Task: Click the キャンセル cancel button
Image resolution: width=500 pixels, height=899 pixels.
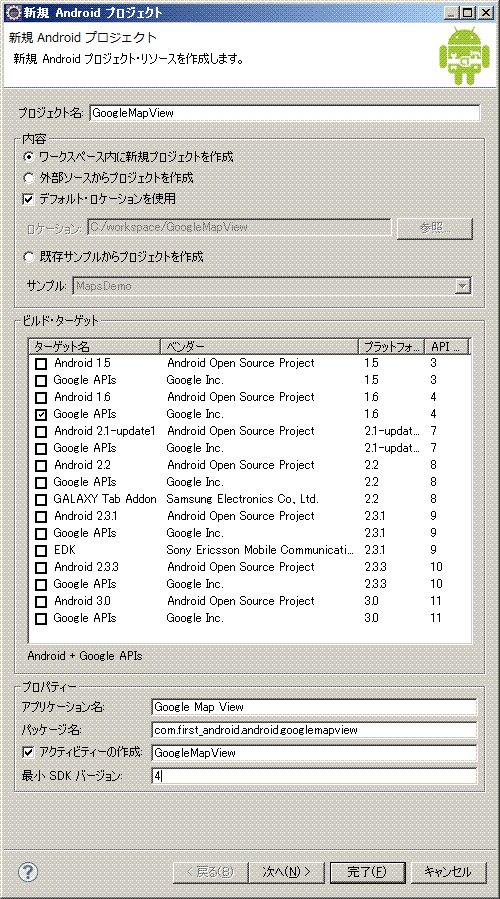Action: [448, 871]
